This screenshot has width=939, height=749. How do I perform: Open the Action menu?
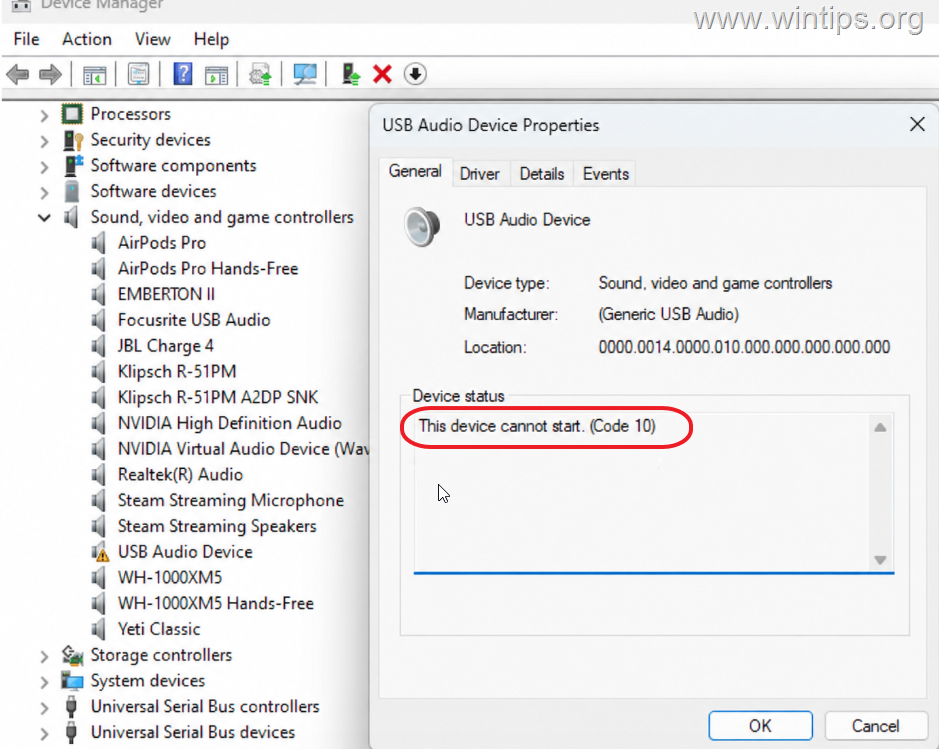(x=87, y=40)
